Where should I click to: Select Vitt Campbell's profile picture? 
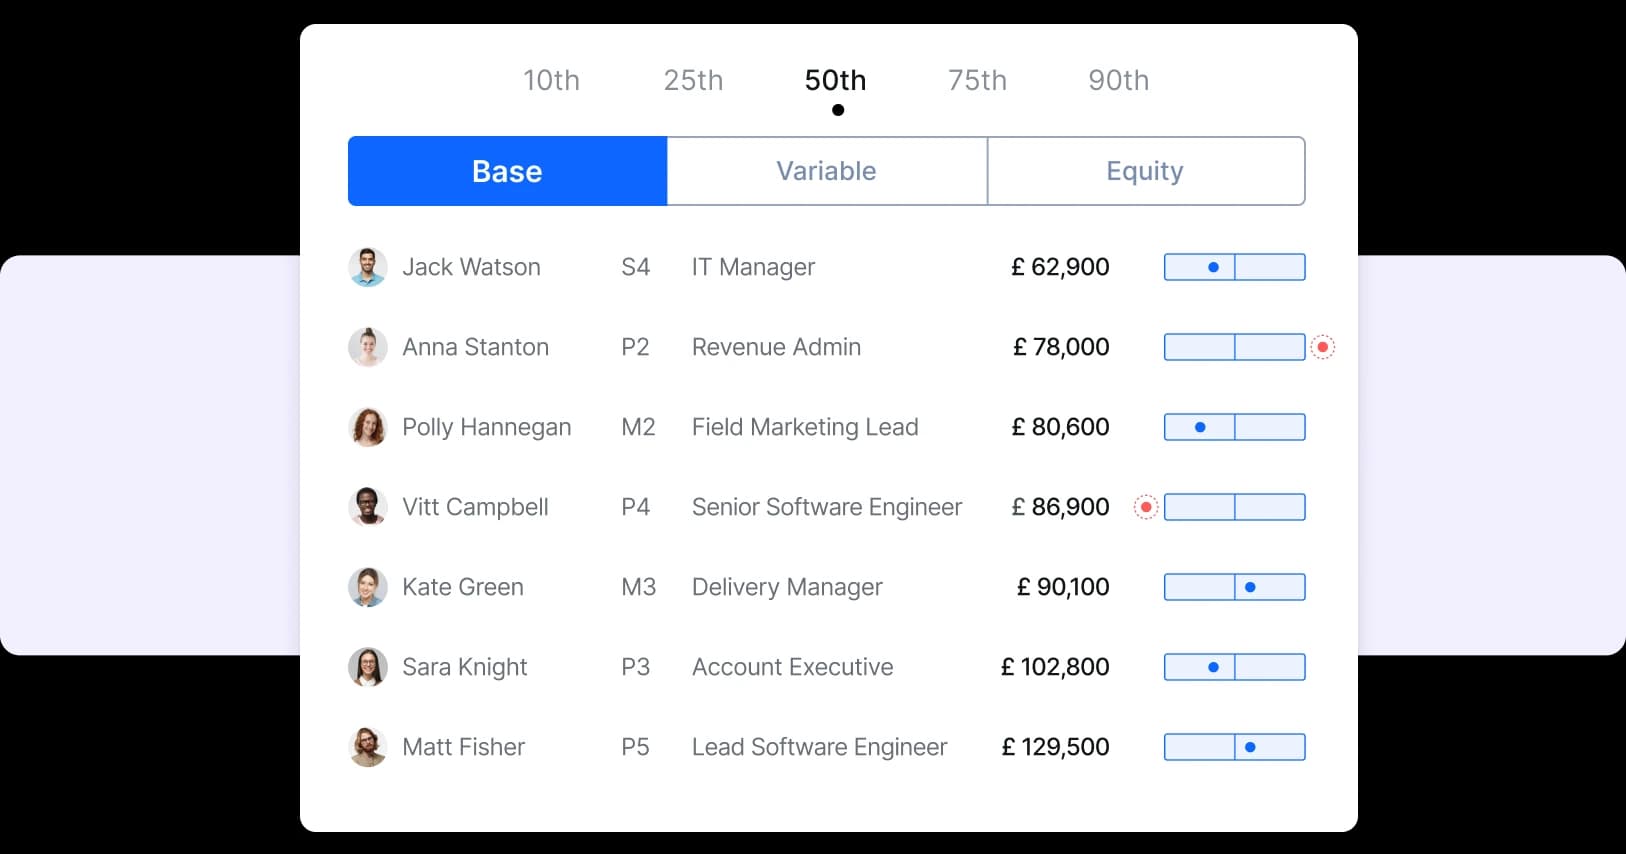[x=367, y=507]
